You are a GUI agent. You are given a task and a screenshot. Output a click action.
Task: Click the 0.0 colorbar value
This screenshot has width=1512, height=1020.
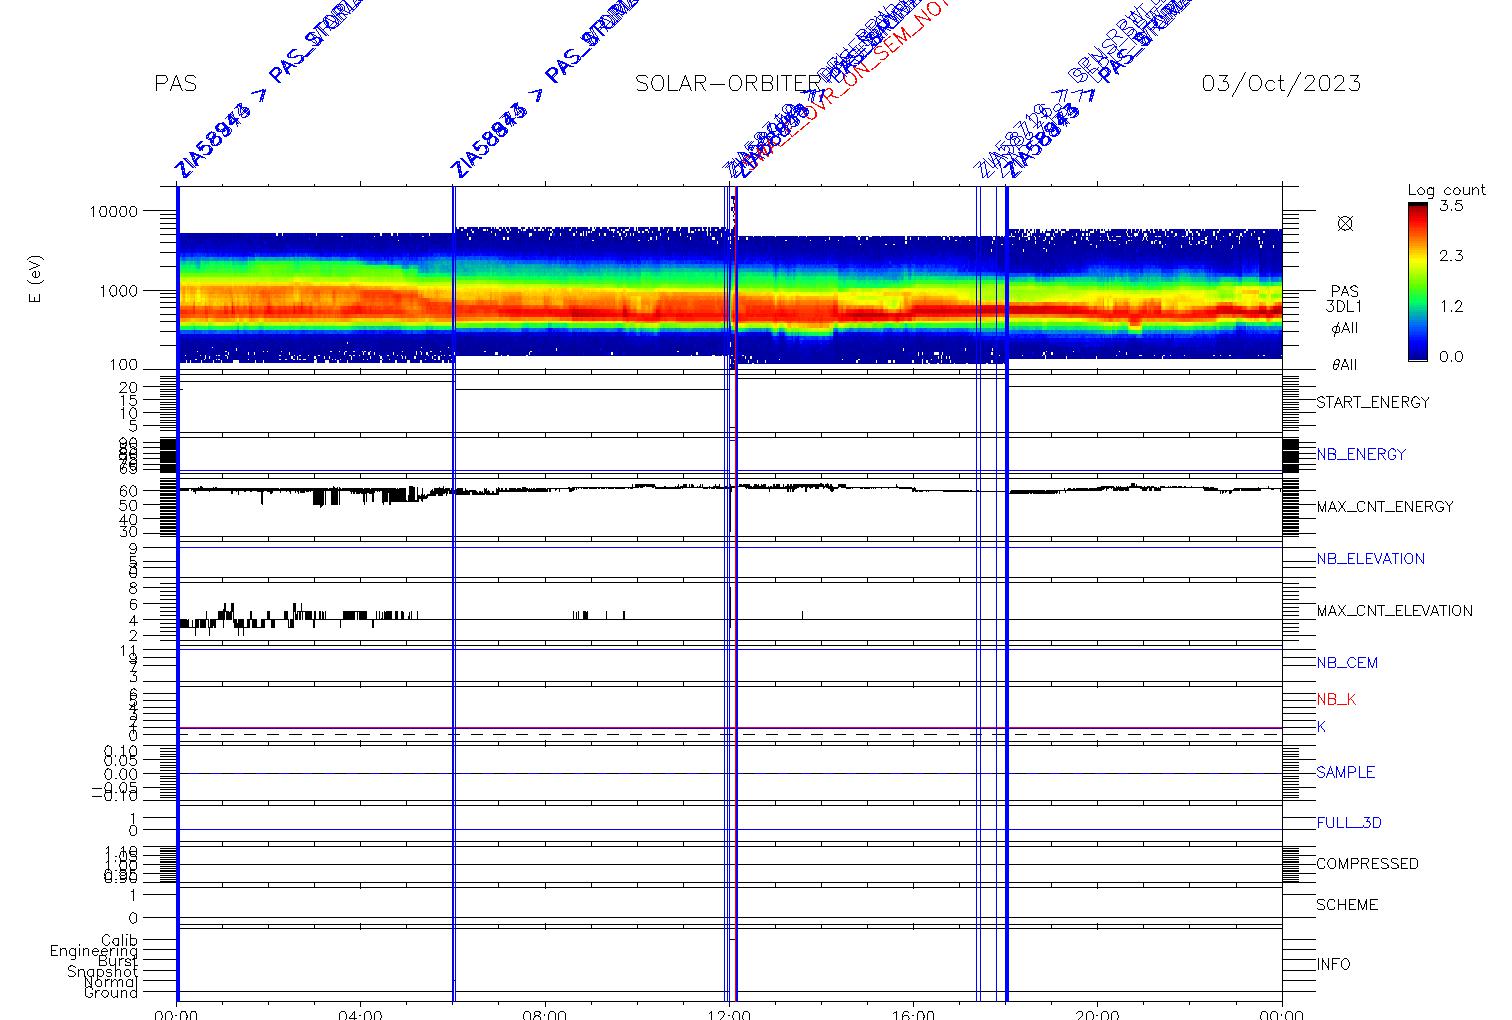pyautogui.click(x=1451, y=356)
